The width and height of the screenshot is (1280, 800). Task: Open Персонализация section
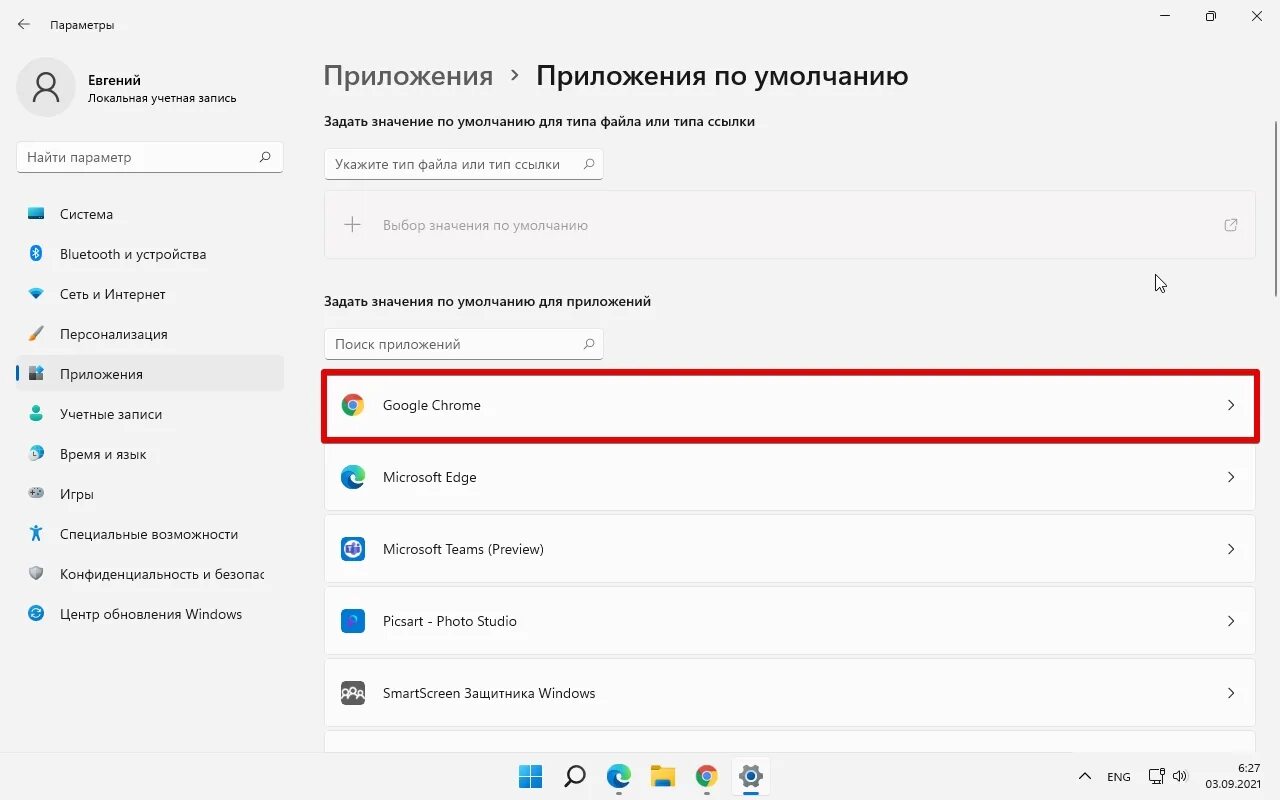[x=150, y=334]
